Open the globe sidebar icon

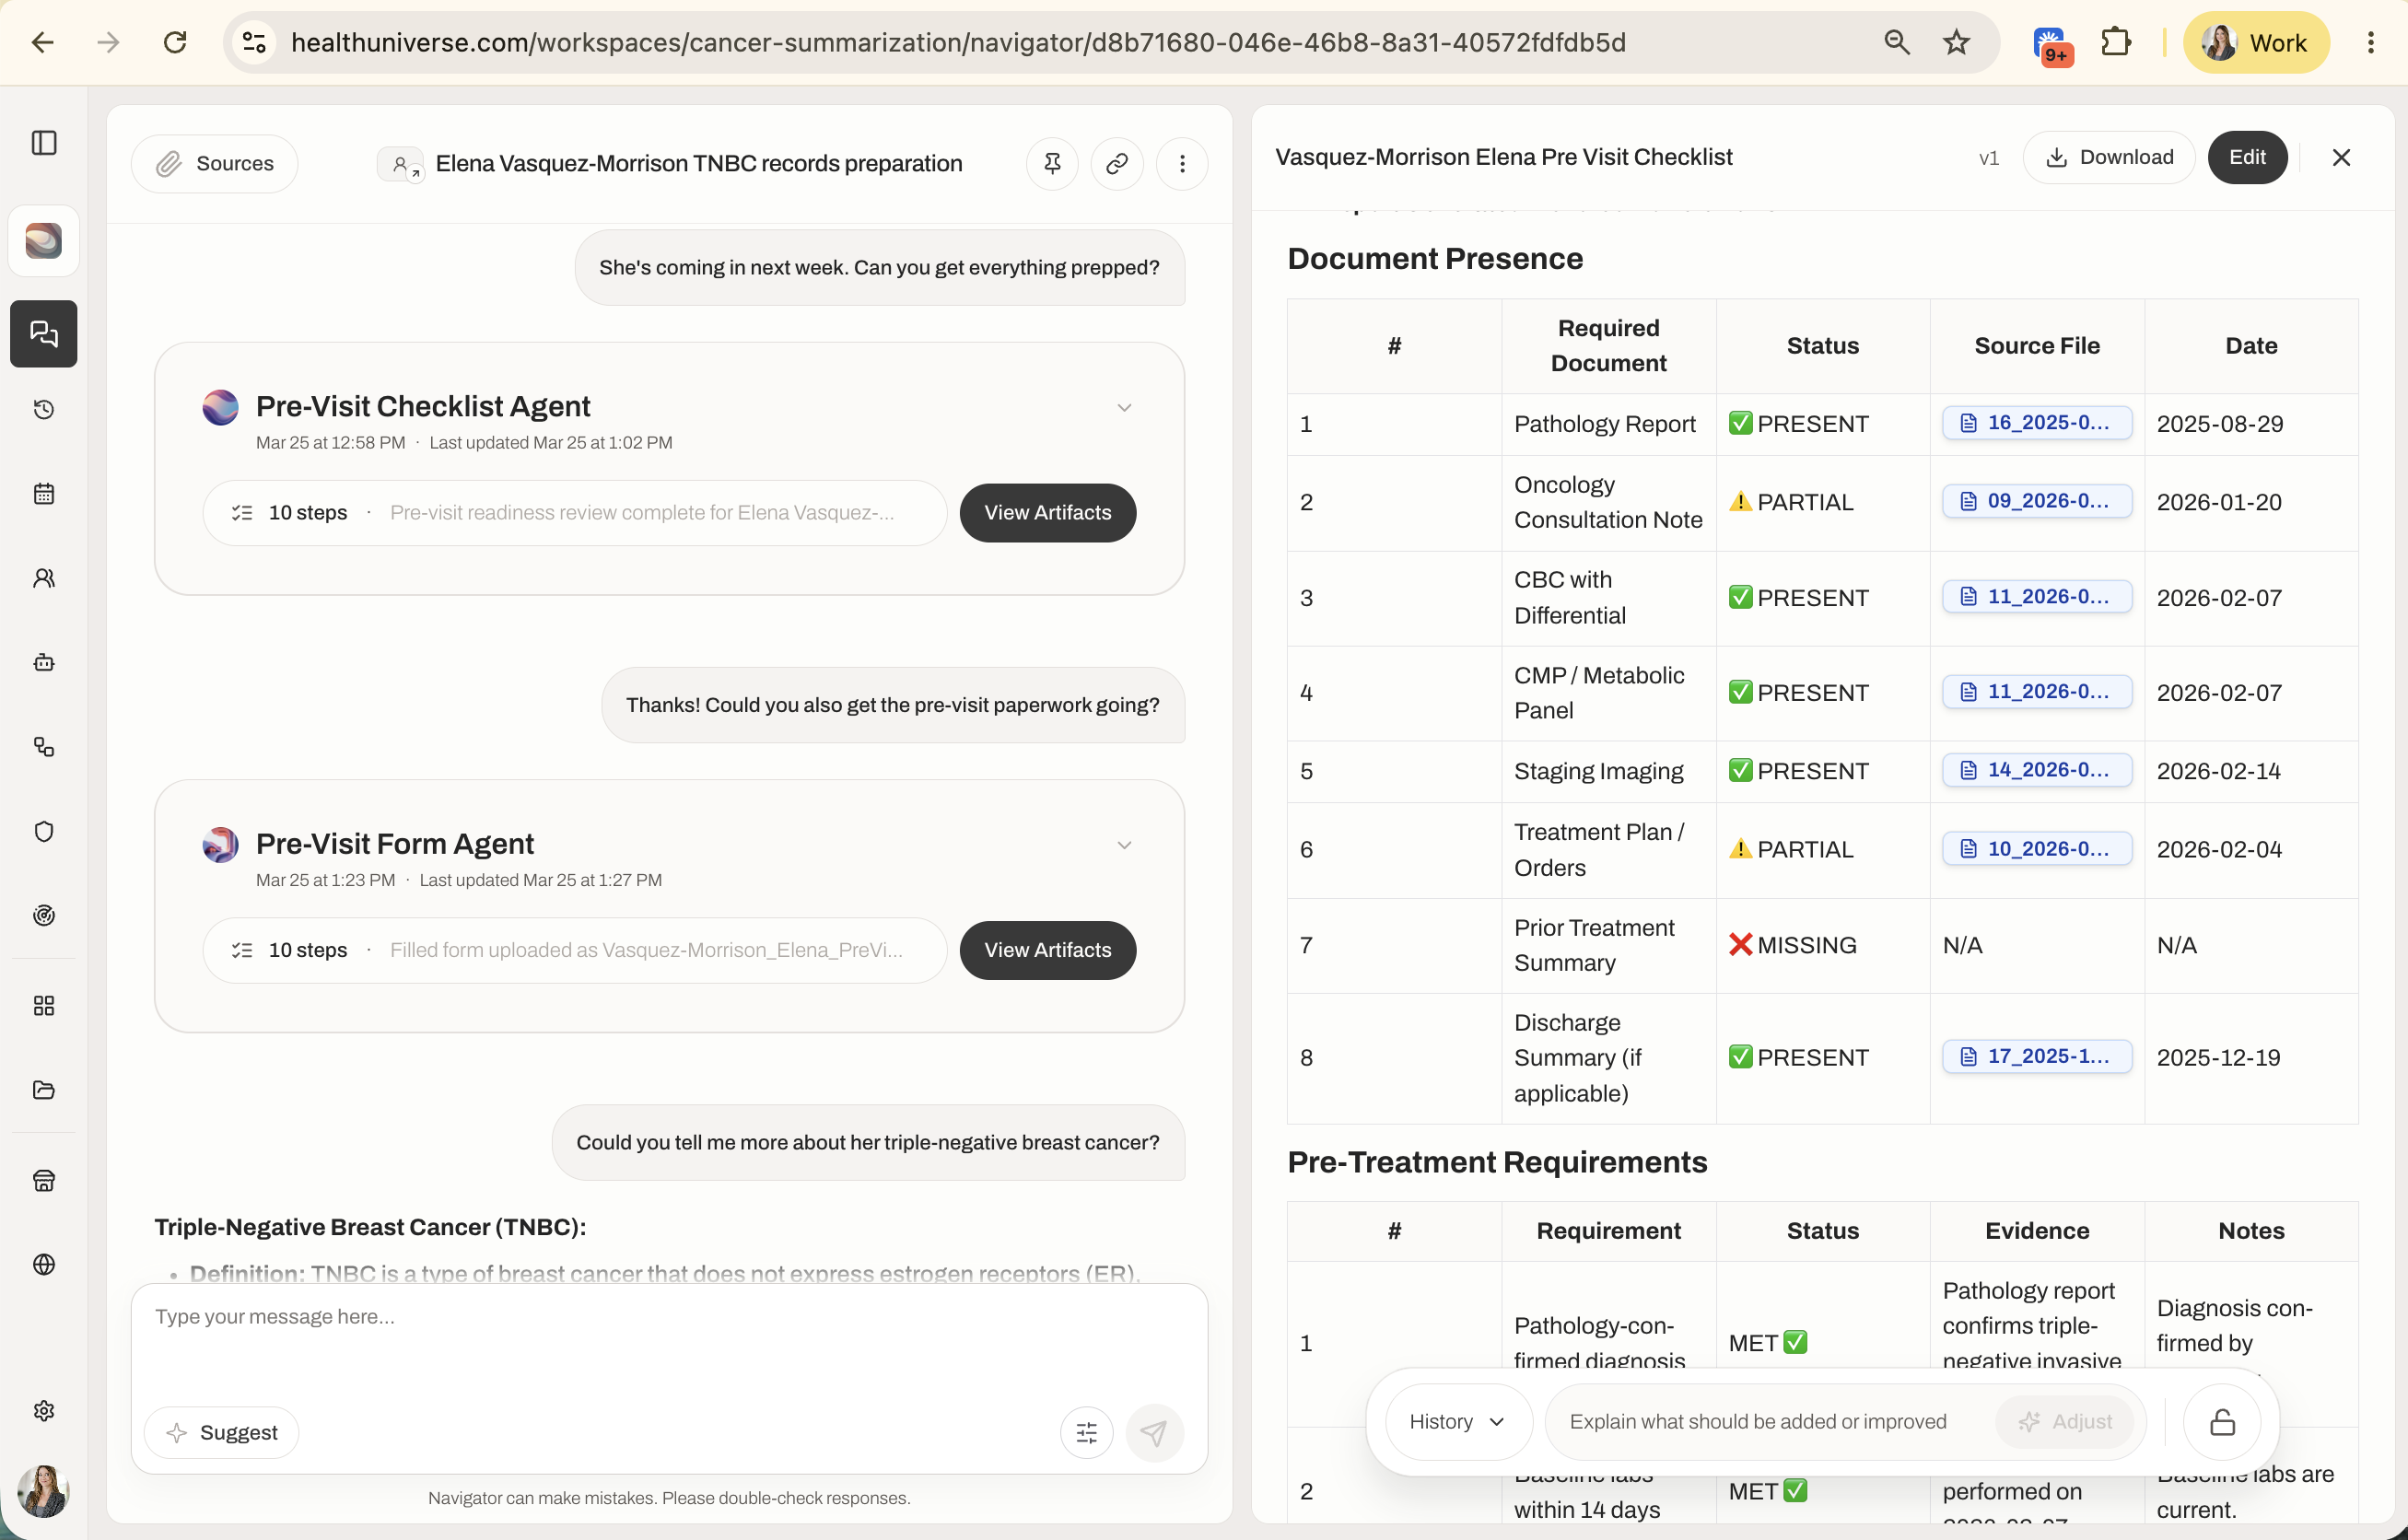point(44,1264)
